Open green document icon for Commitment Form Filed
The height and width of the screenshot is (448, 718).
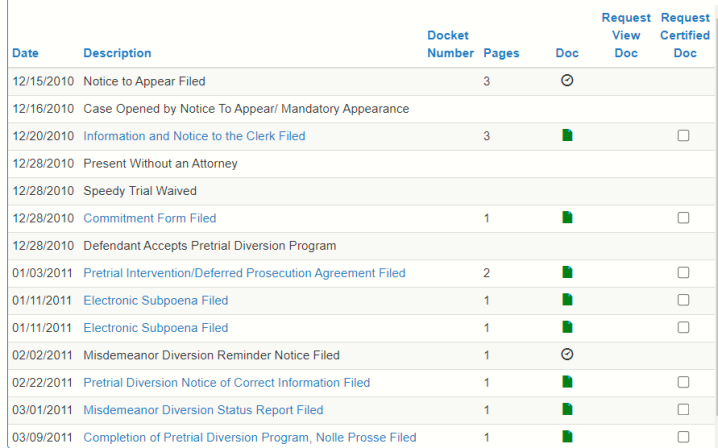click(567, 218)
